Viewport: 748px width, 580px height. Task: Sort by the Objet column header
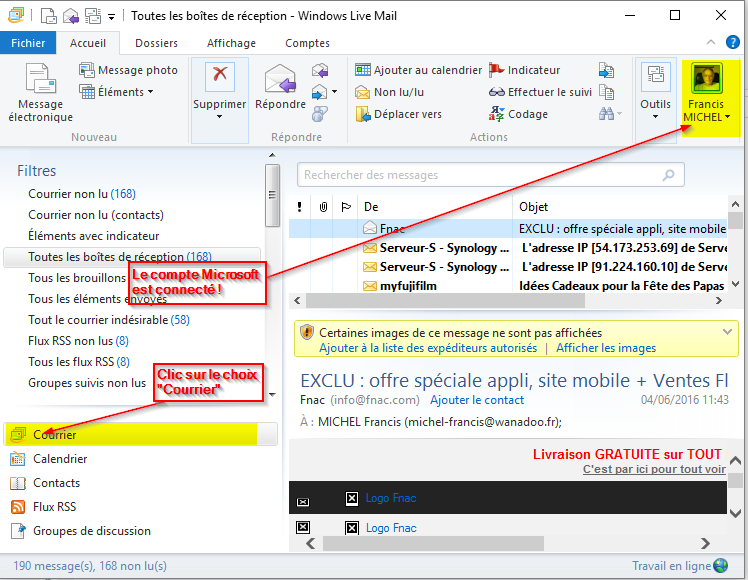(620, 207)
